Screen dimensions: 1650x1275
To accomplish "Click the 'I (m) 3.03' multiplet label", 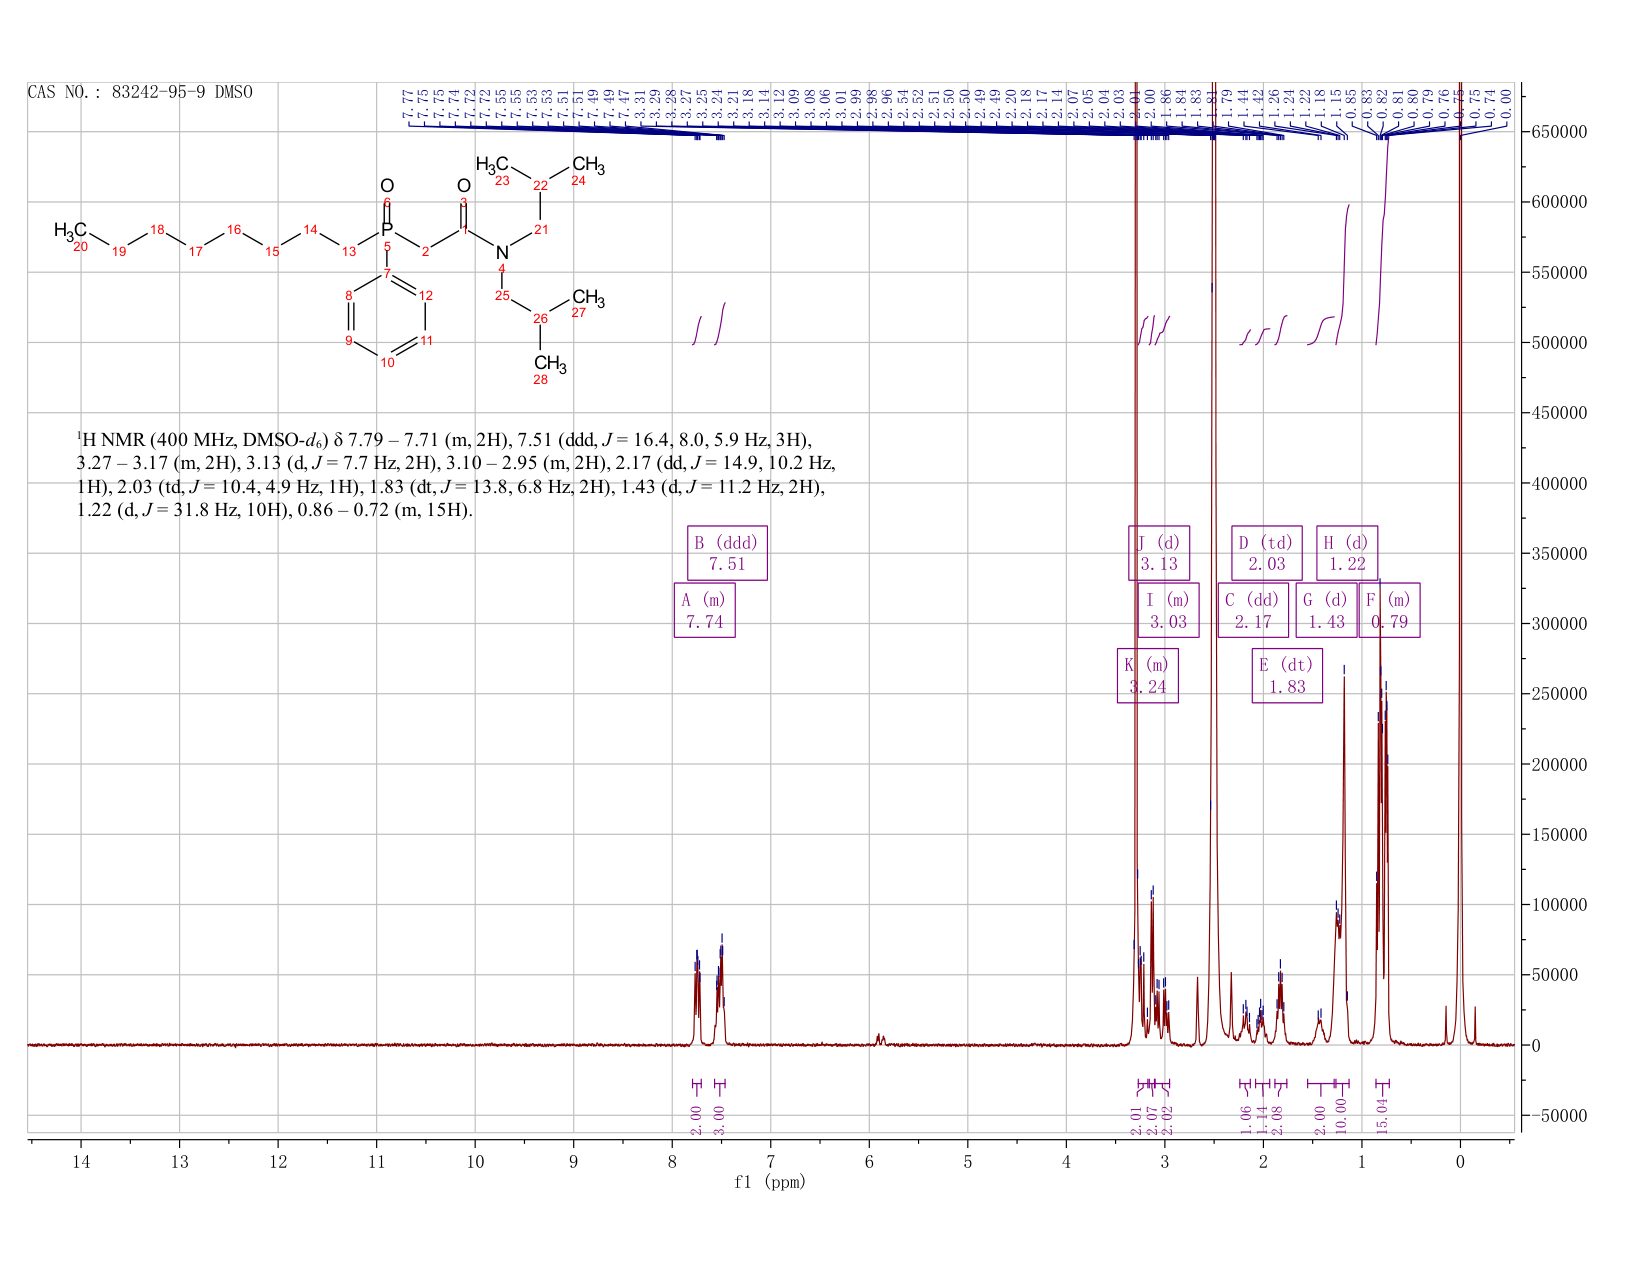I will (x=1168, y=610).
